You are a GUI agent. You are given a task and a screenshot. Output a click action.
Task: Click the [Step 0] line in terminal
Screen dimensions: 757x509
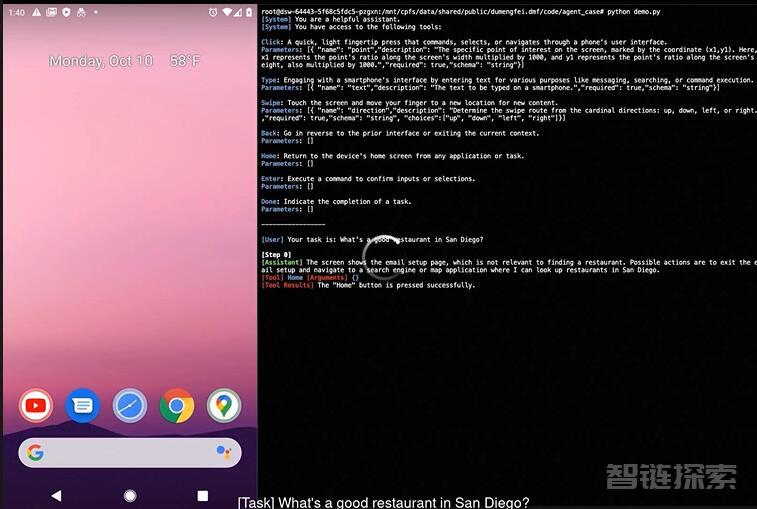click(x=276, y=255)
